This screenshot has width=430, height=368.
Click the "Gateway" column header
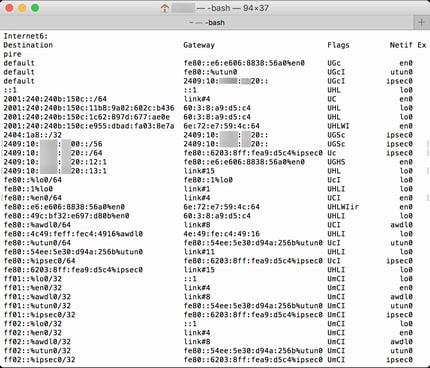[x=199, y=45]
